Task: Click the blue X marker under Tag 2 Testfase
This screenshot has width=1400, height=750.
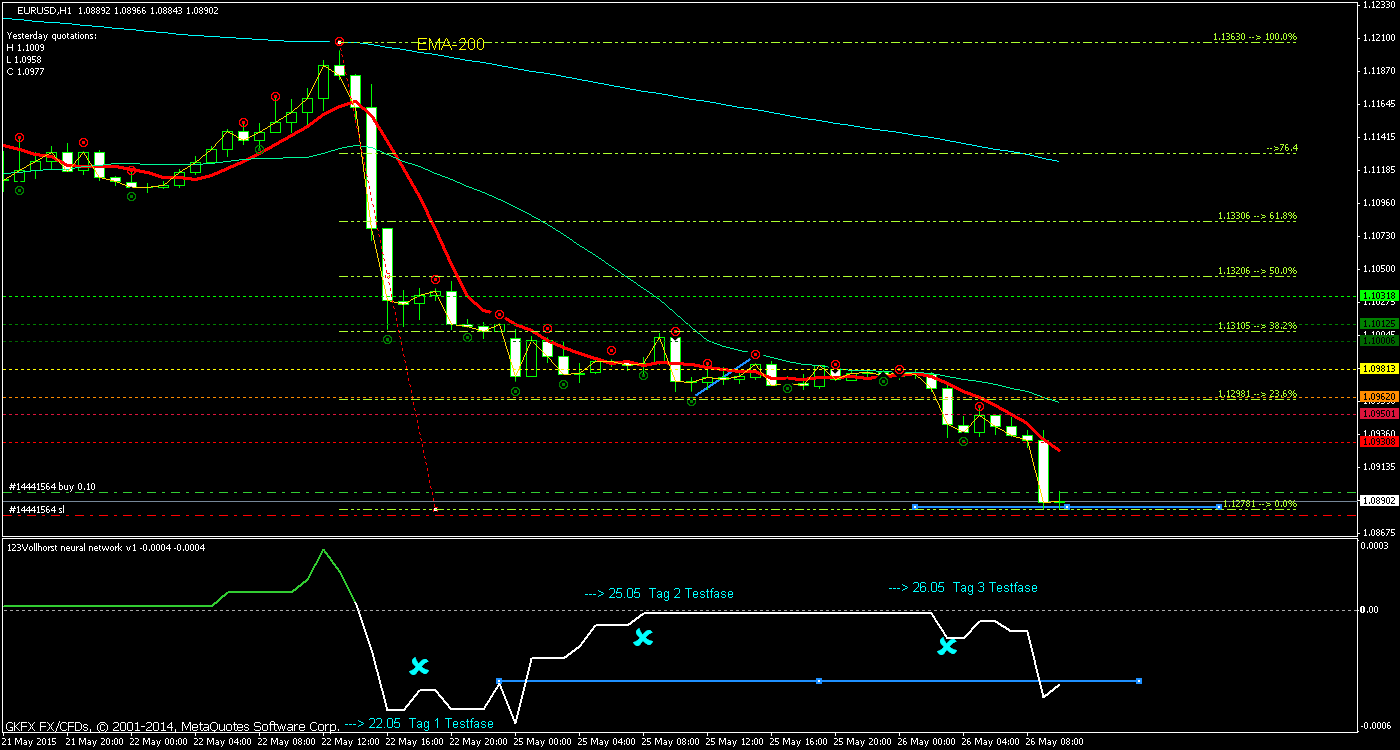Action: pyautogui.click(x=645, y=638)
